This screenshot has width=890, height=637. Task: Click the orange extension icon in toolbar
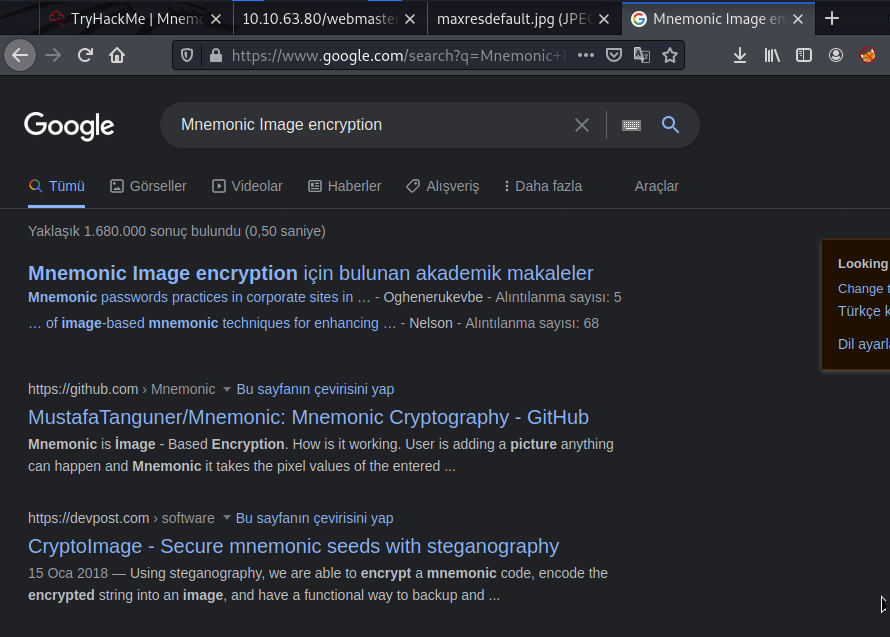tap(868, 55)
